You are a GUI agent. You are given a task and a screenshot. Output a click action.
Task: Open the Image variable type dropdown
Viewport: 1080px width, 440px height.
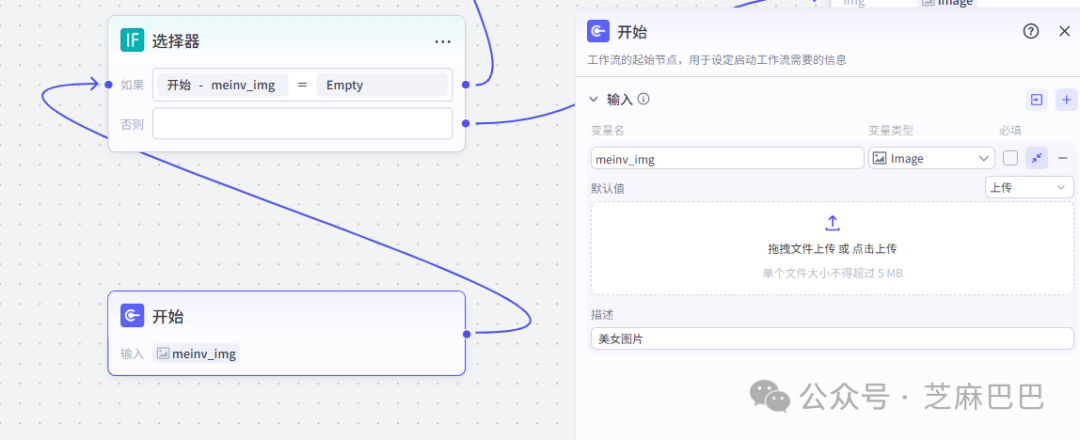(x=931, y=158)
